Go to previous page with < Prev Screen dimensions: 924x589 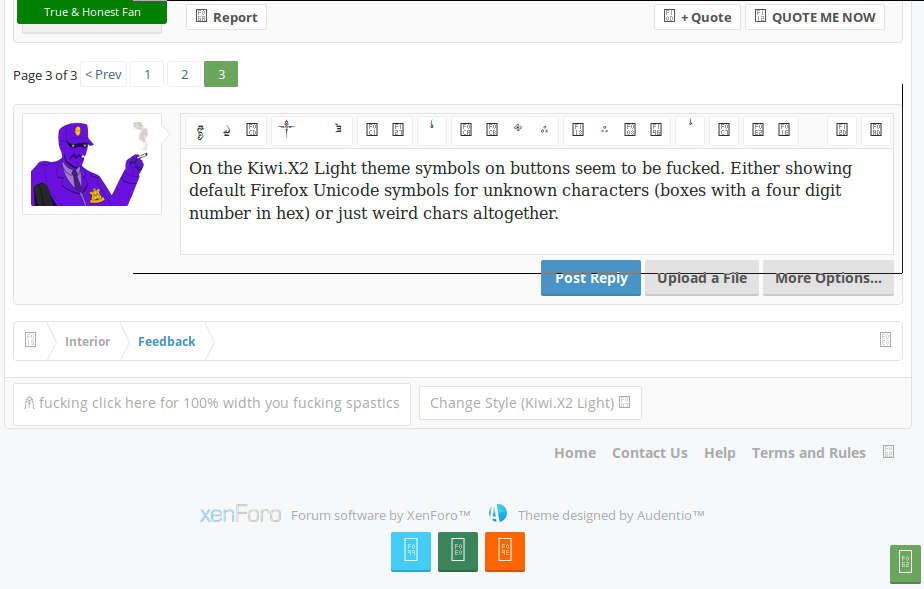[103, 74]
